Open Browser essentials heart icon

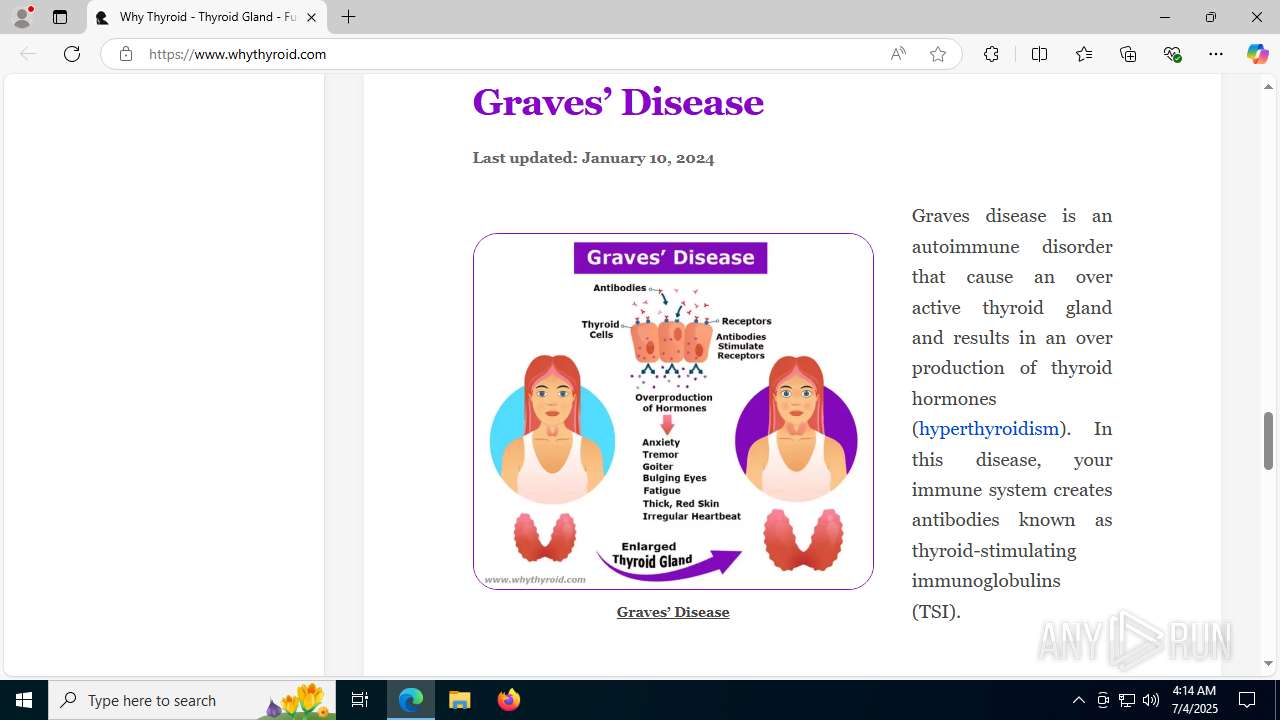click(1172, 54)
